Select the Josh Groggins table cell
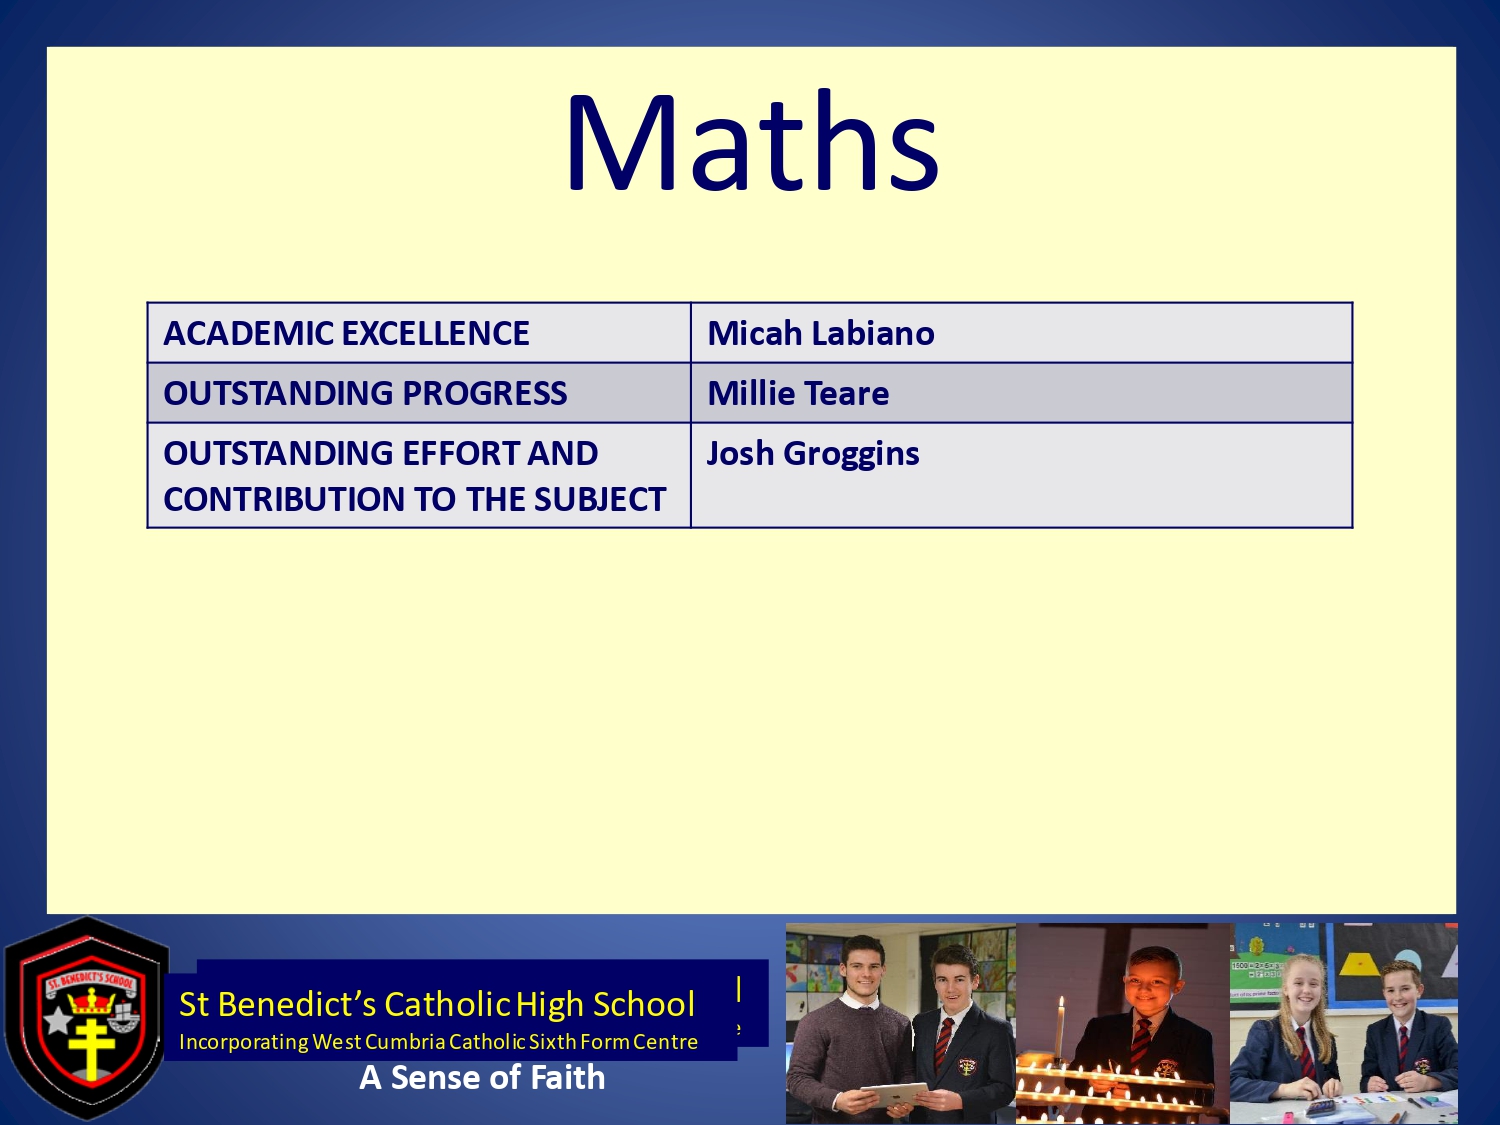 click(x=1021, y=476)
